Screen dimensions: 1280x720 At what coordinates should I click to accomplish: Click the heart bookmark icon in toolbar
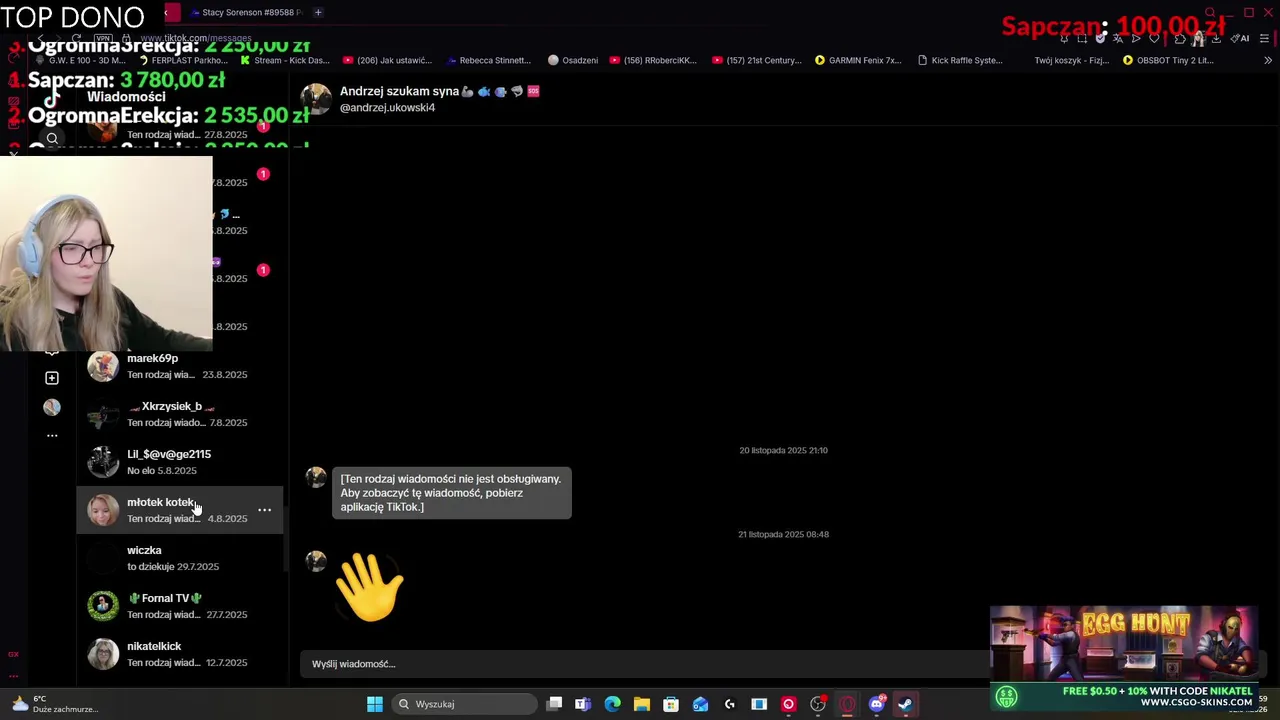click(x=1154, y=38)
